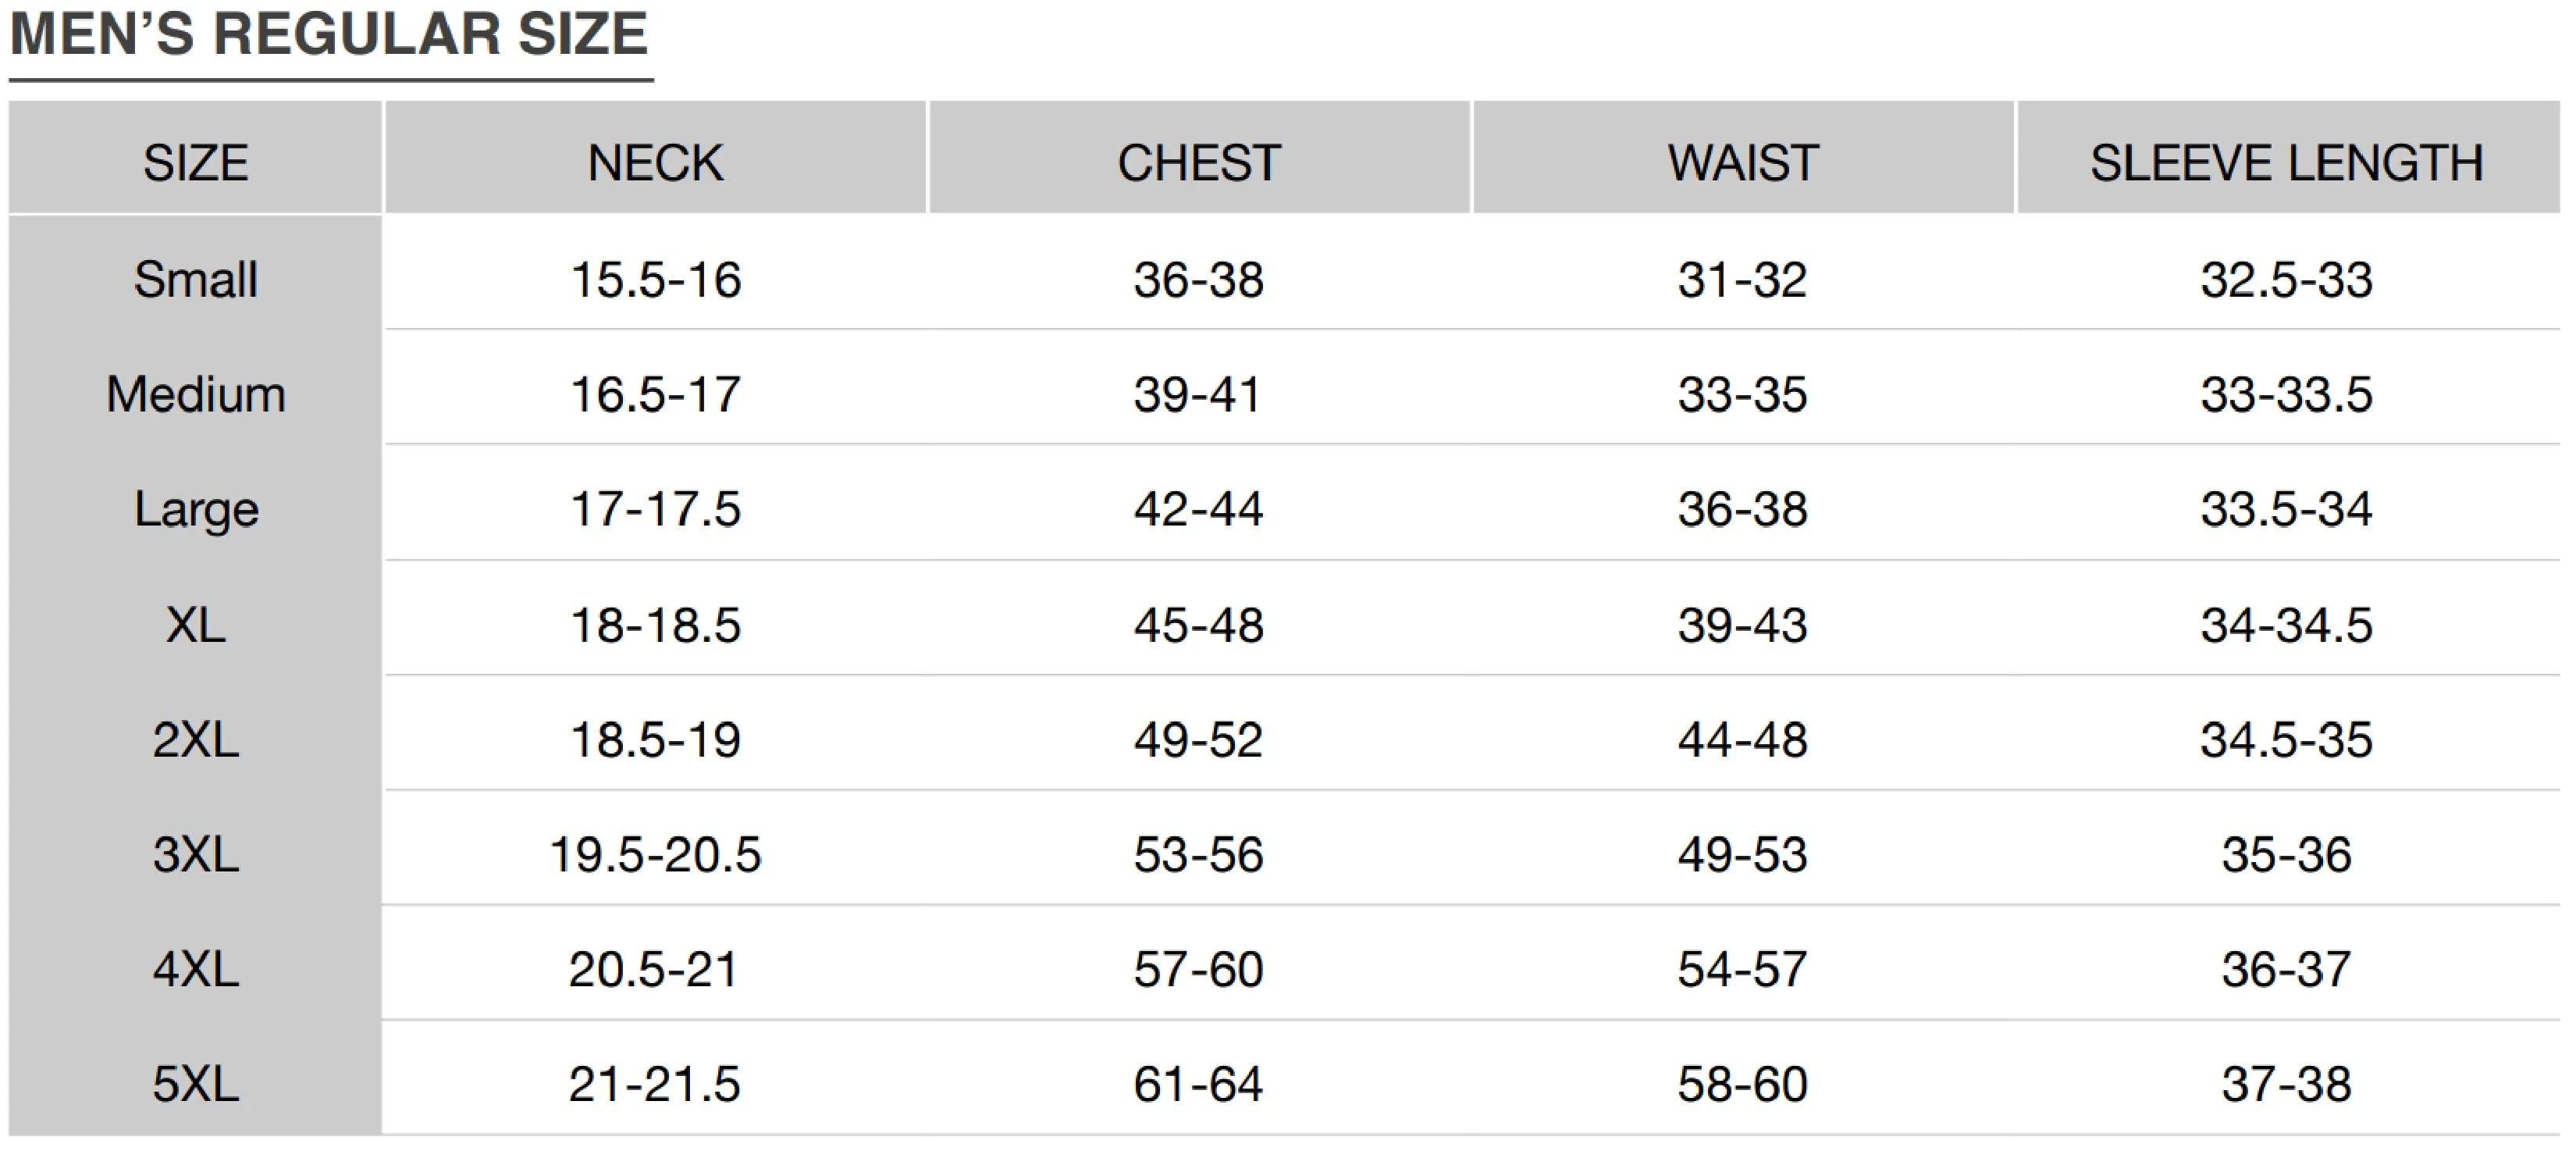Select the 3XL size row label
This screenshot has width=2576, height=1151.
(x=195, y=855)
